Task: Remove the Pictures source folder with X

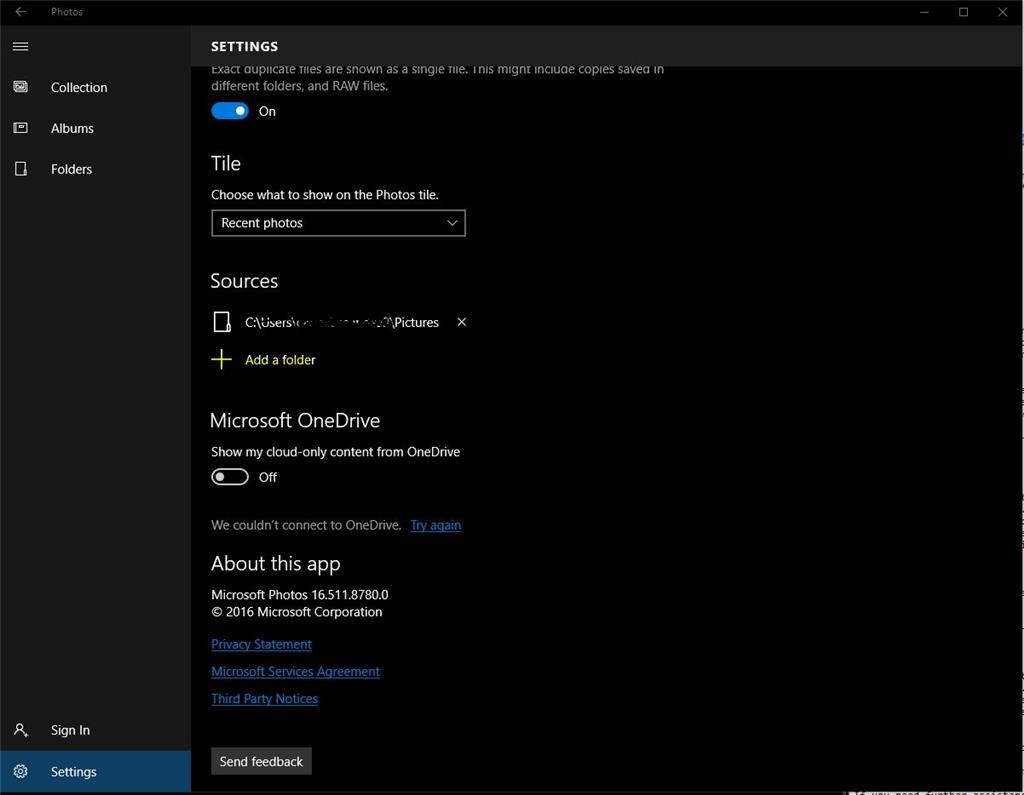Action: coord(462,322)
